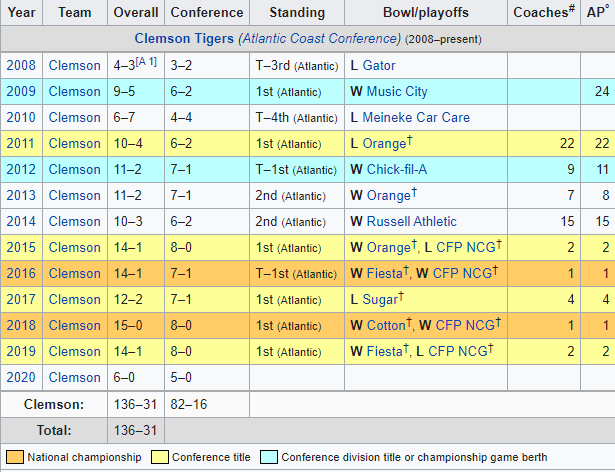Select the T–3rd (Atlantic) standing cell
This screenshot has height=472, width=615.
tap(297, 65)
